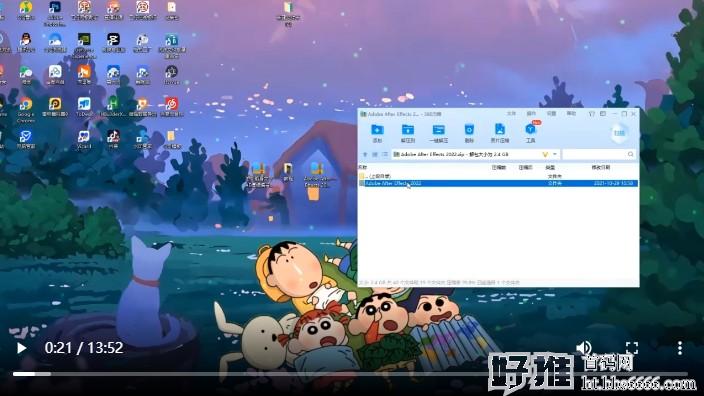Viewport: 704px width, 396px height.
Task: Click the 0:21 / 13:52 time display
Action: [84, 348]
